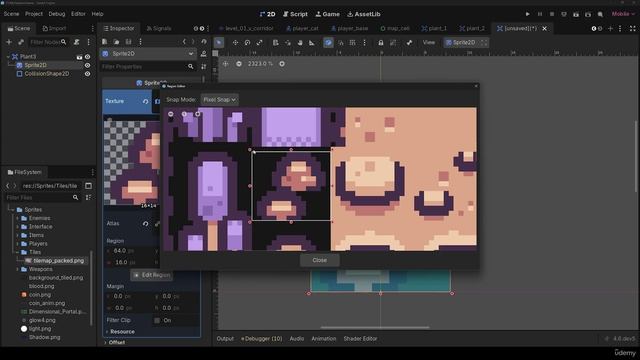Run the current scene icon

[576, 14]
